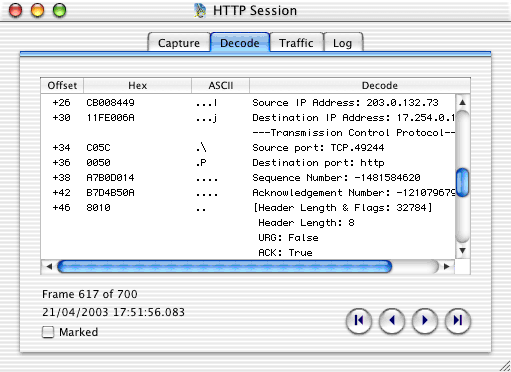Viewport: 511px width, 372px height.
Task: Select hex value A7B0D014
Action: (x=110, y=178)
